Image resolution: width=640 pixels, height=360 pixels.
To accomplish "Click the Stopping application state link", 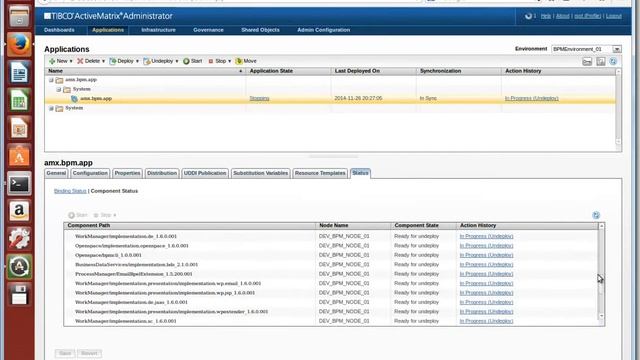I will pos(259,98).
